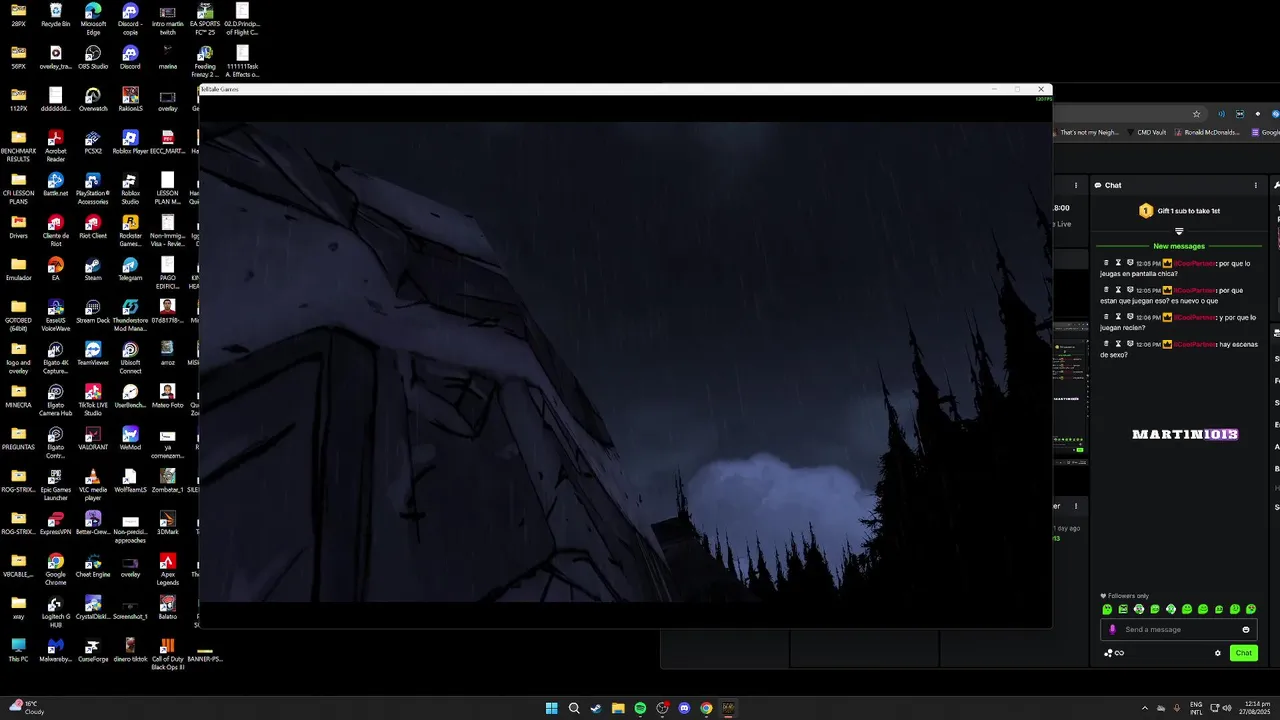Open Overwatch desktop shortcut
This screenshot has height=720, width=1280.
(x=93, y=99)
